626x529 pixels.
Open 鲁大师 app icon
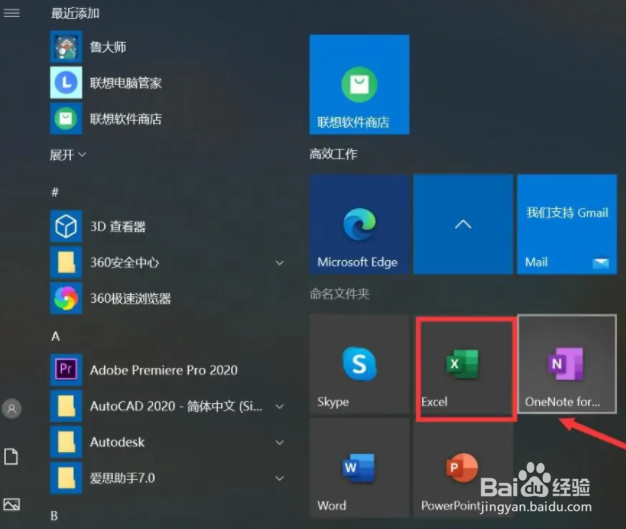point(66,47)
